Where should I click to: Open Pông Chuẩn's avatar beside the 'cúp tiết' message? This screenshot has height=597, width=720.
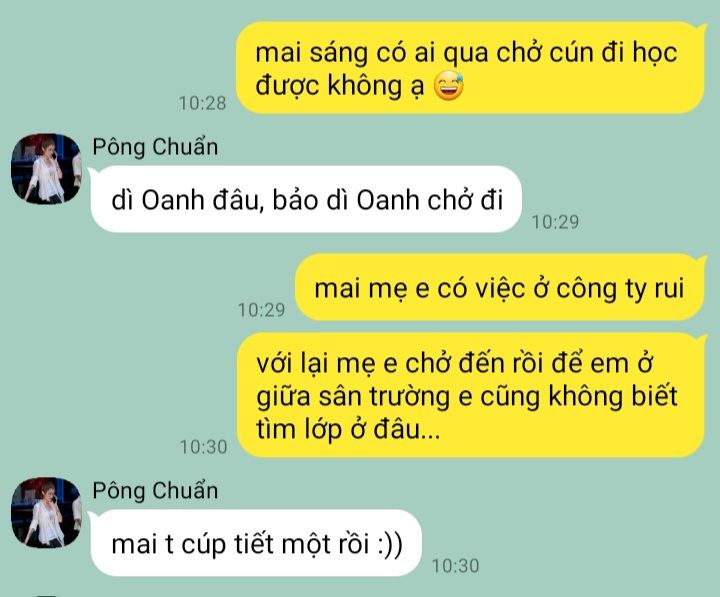46,513
